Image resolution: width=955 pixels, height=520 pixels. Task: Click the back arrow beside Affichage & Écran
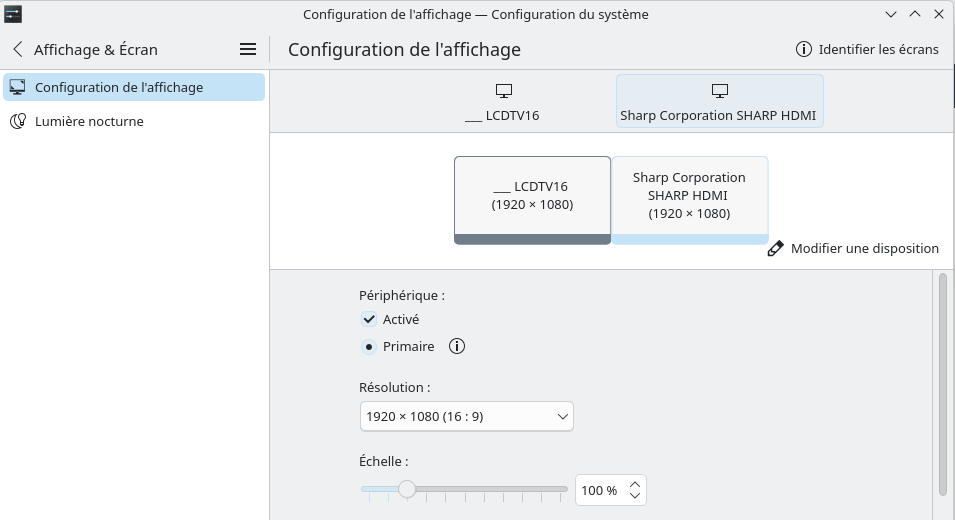click(x=18, y=49)
